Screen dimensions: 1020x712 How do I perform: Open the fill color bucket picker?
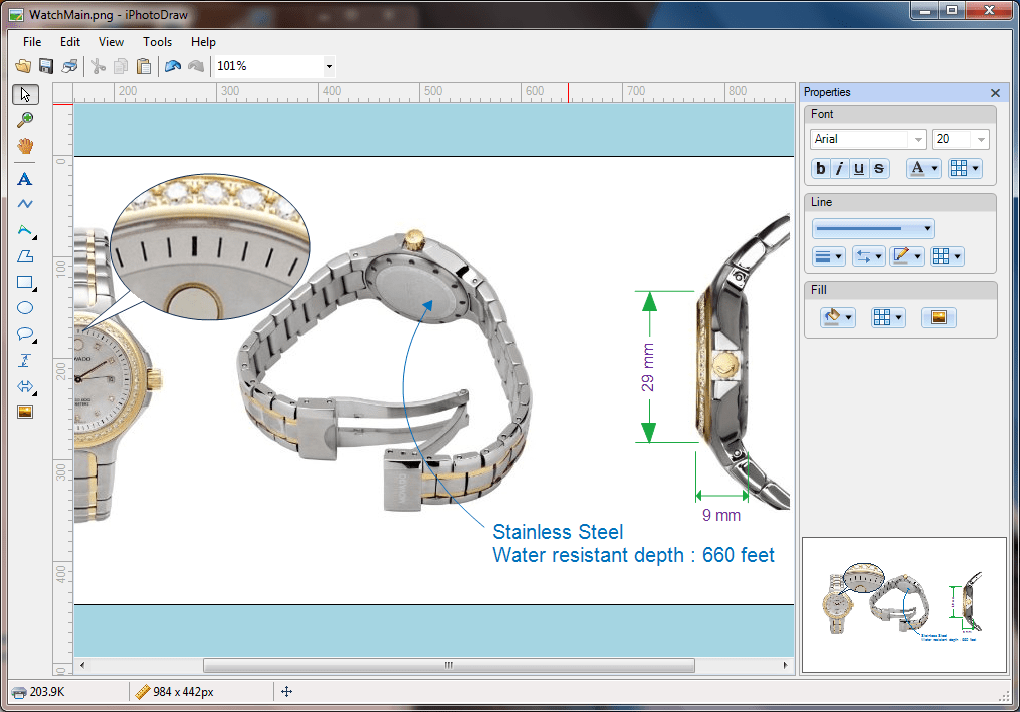point(837,317)
